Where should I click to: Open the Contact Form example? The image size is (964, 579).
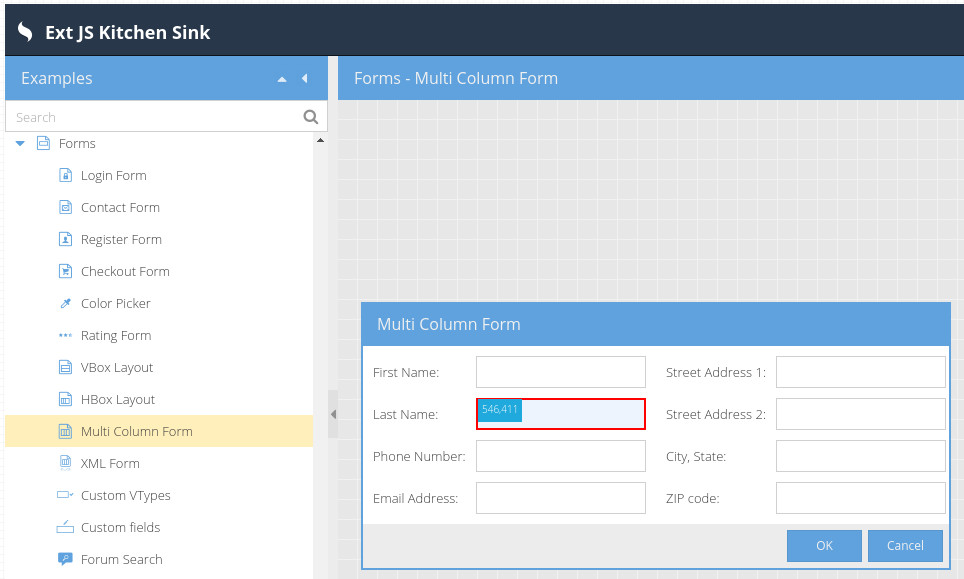[x=120, y=207]
